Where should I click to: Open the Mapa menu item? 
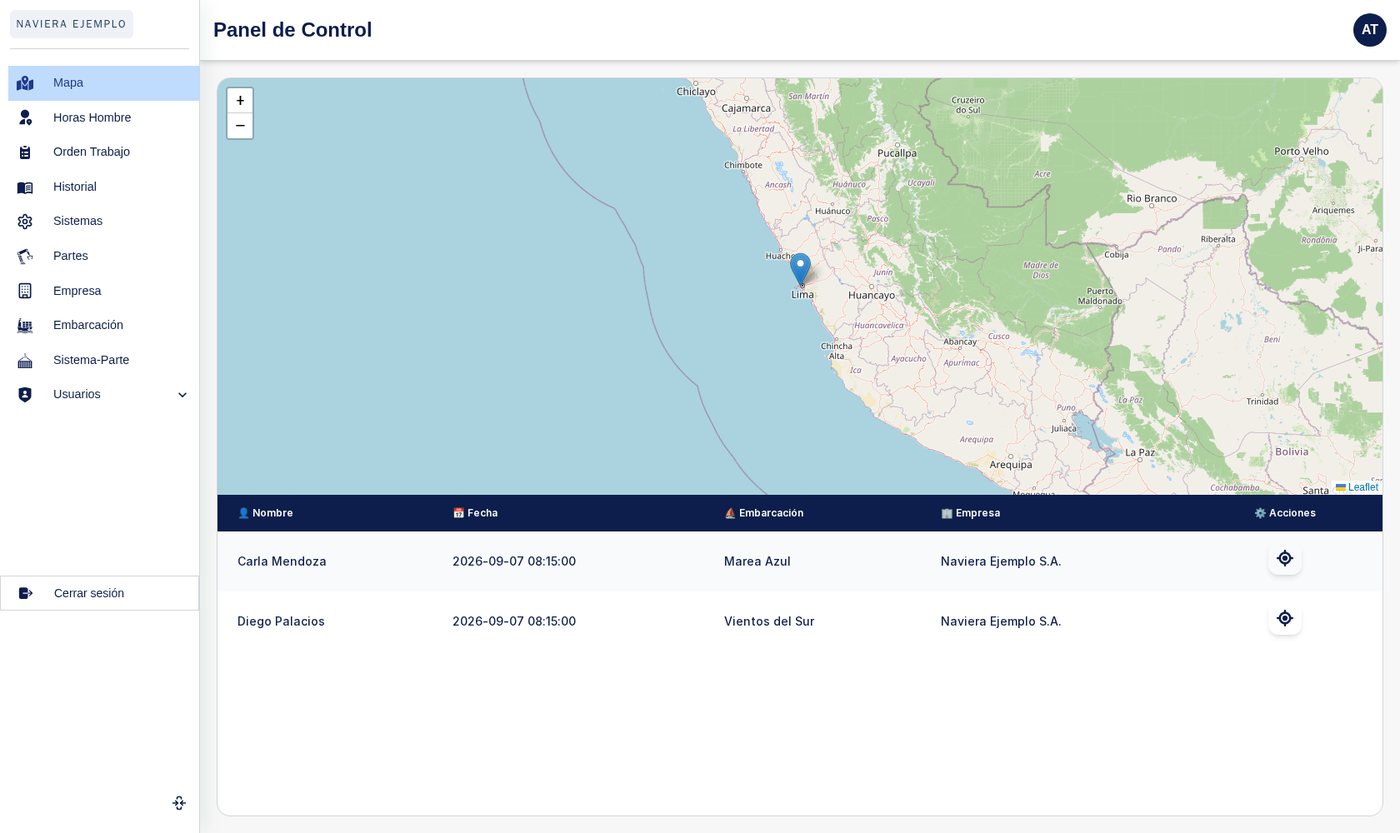coord(104,83)
